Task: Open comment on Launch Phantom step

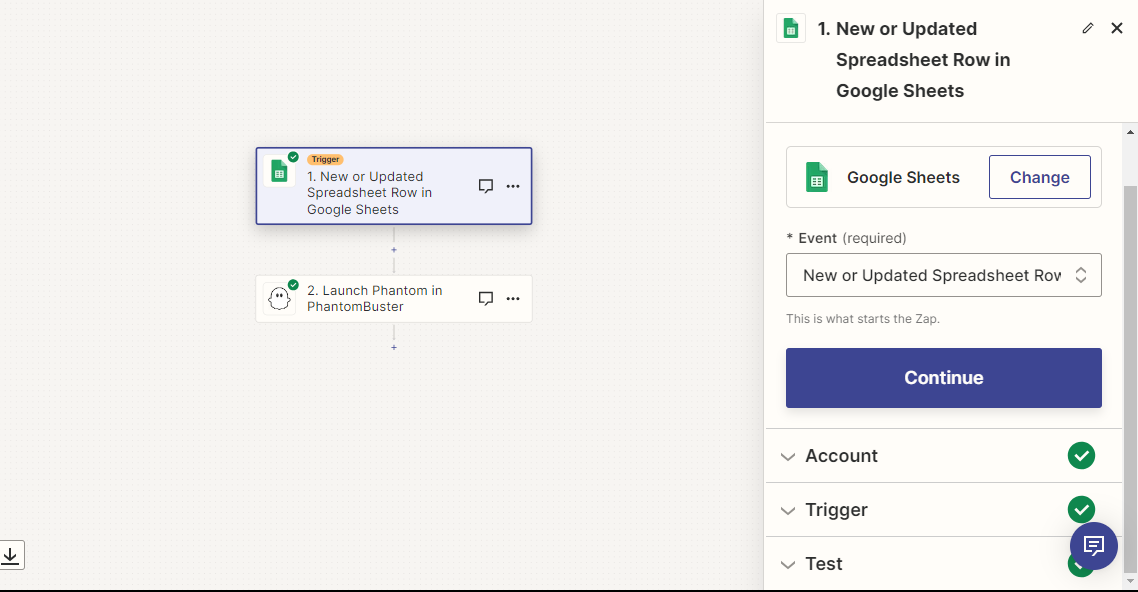Action: [486, 298]
